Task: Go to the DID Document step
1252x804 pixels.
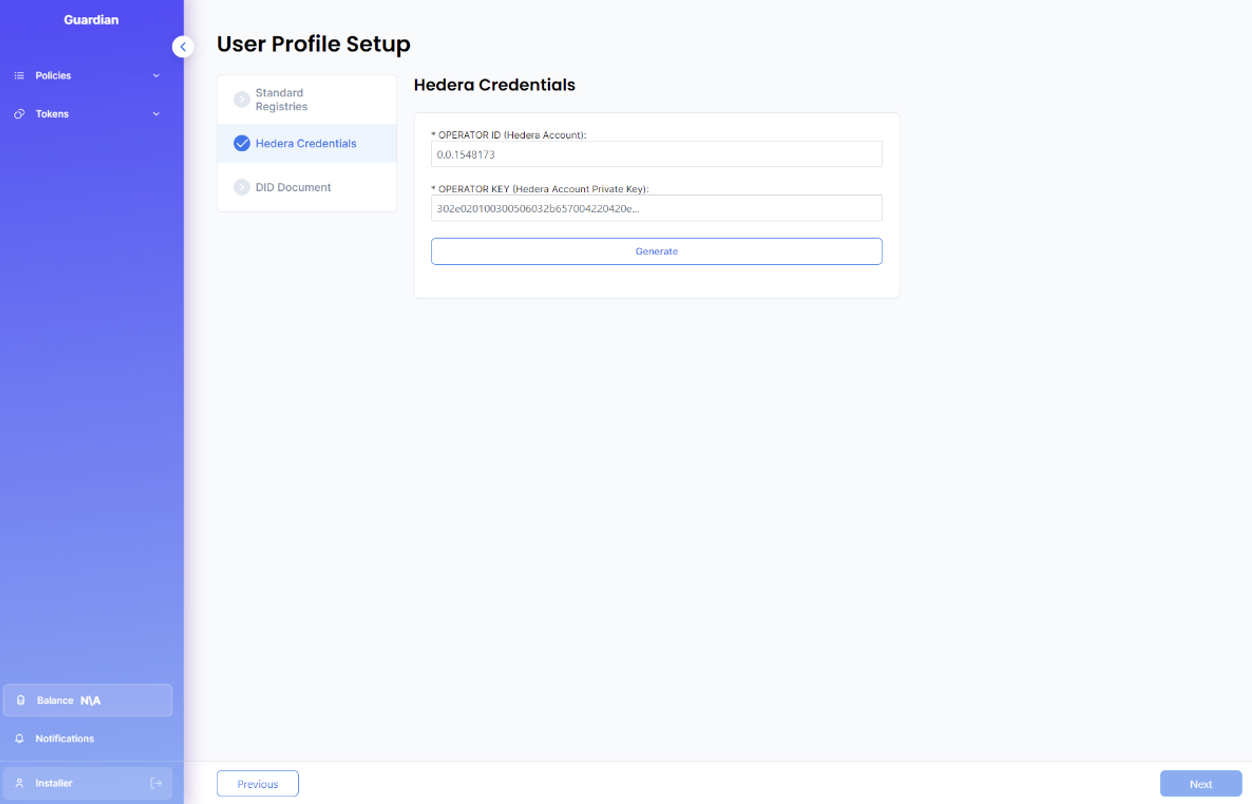Action: point(293,187)
